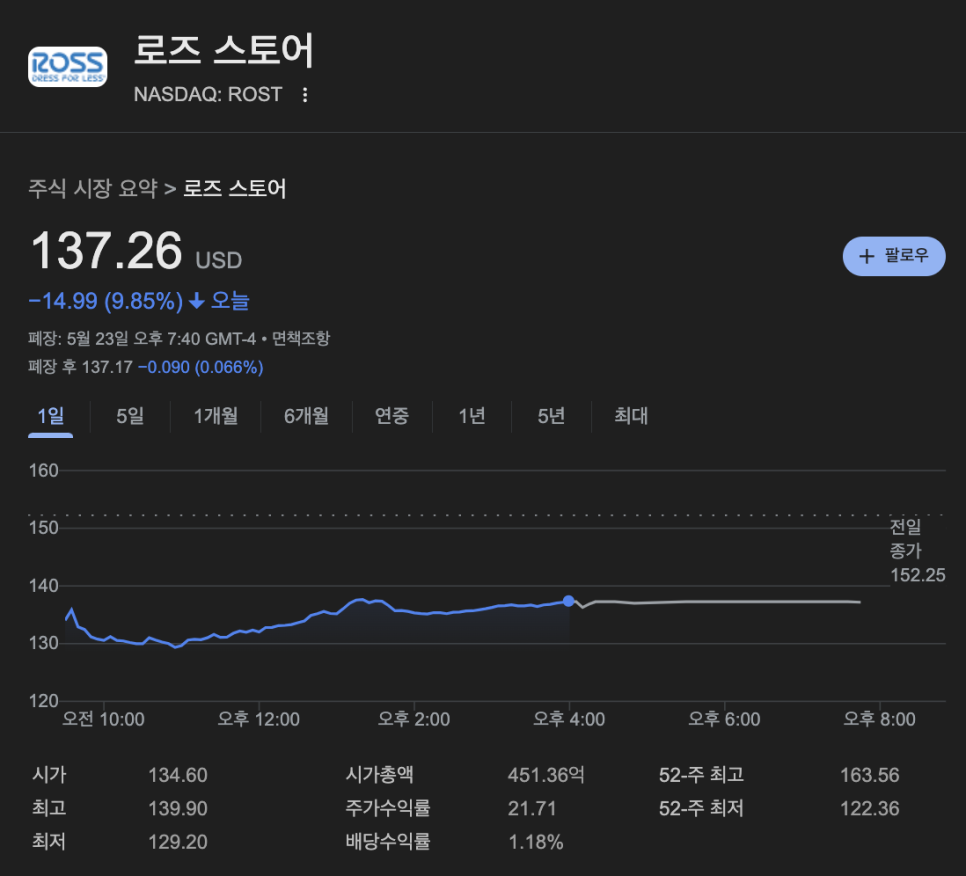Click the blue closing-price marker on the chart

tap(569, 601)
